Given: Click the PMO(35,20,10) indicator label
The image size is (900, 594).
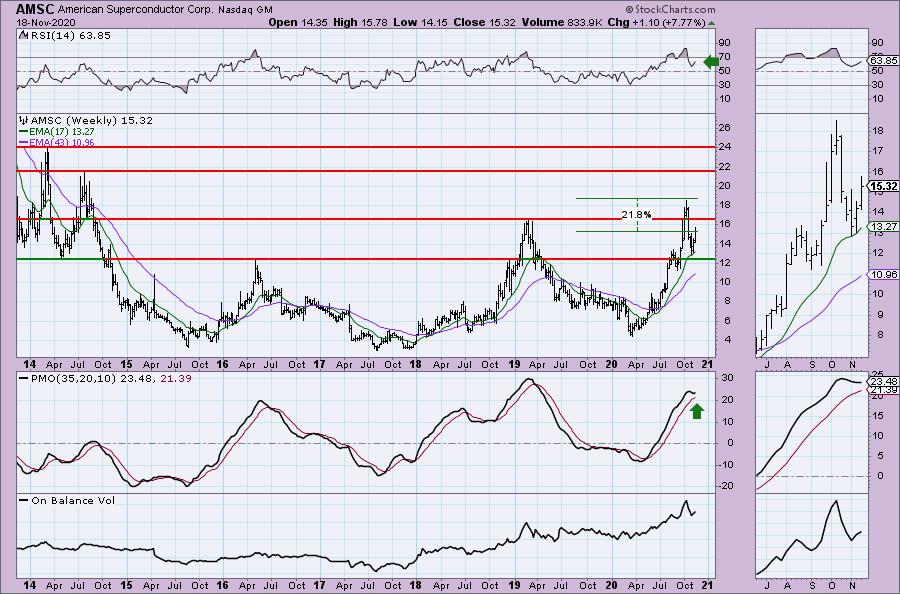Looking at the screenshot, I should (72, 379).
